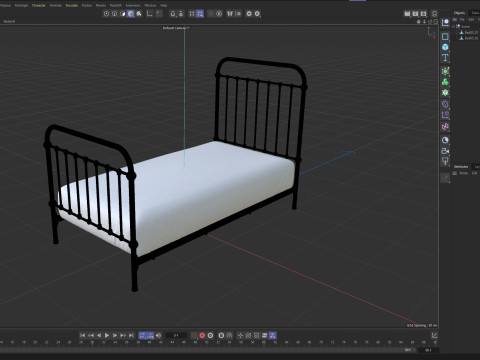
Task: Open the Simulate menu
Action: click(72, 5)
